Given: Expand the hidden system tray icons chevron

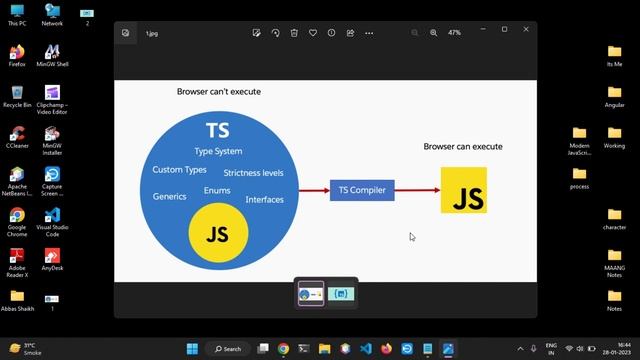Looking at the screenshot, I should pyautogui.click(x=520, y=349).
